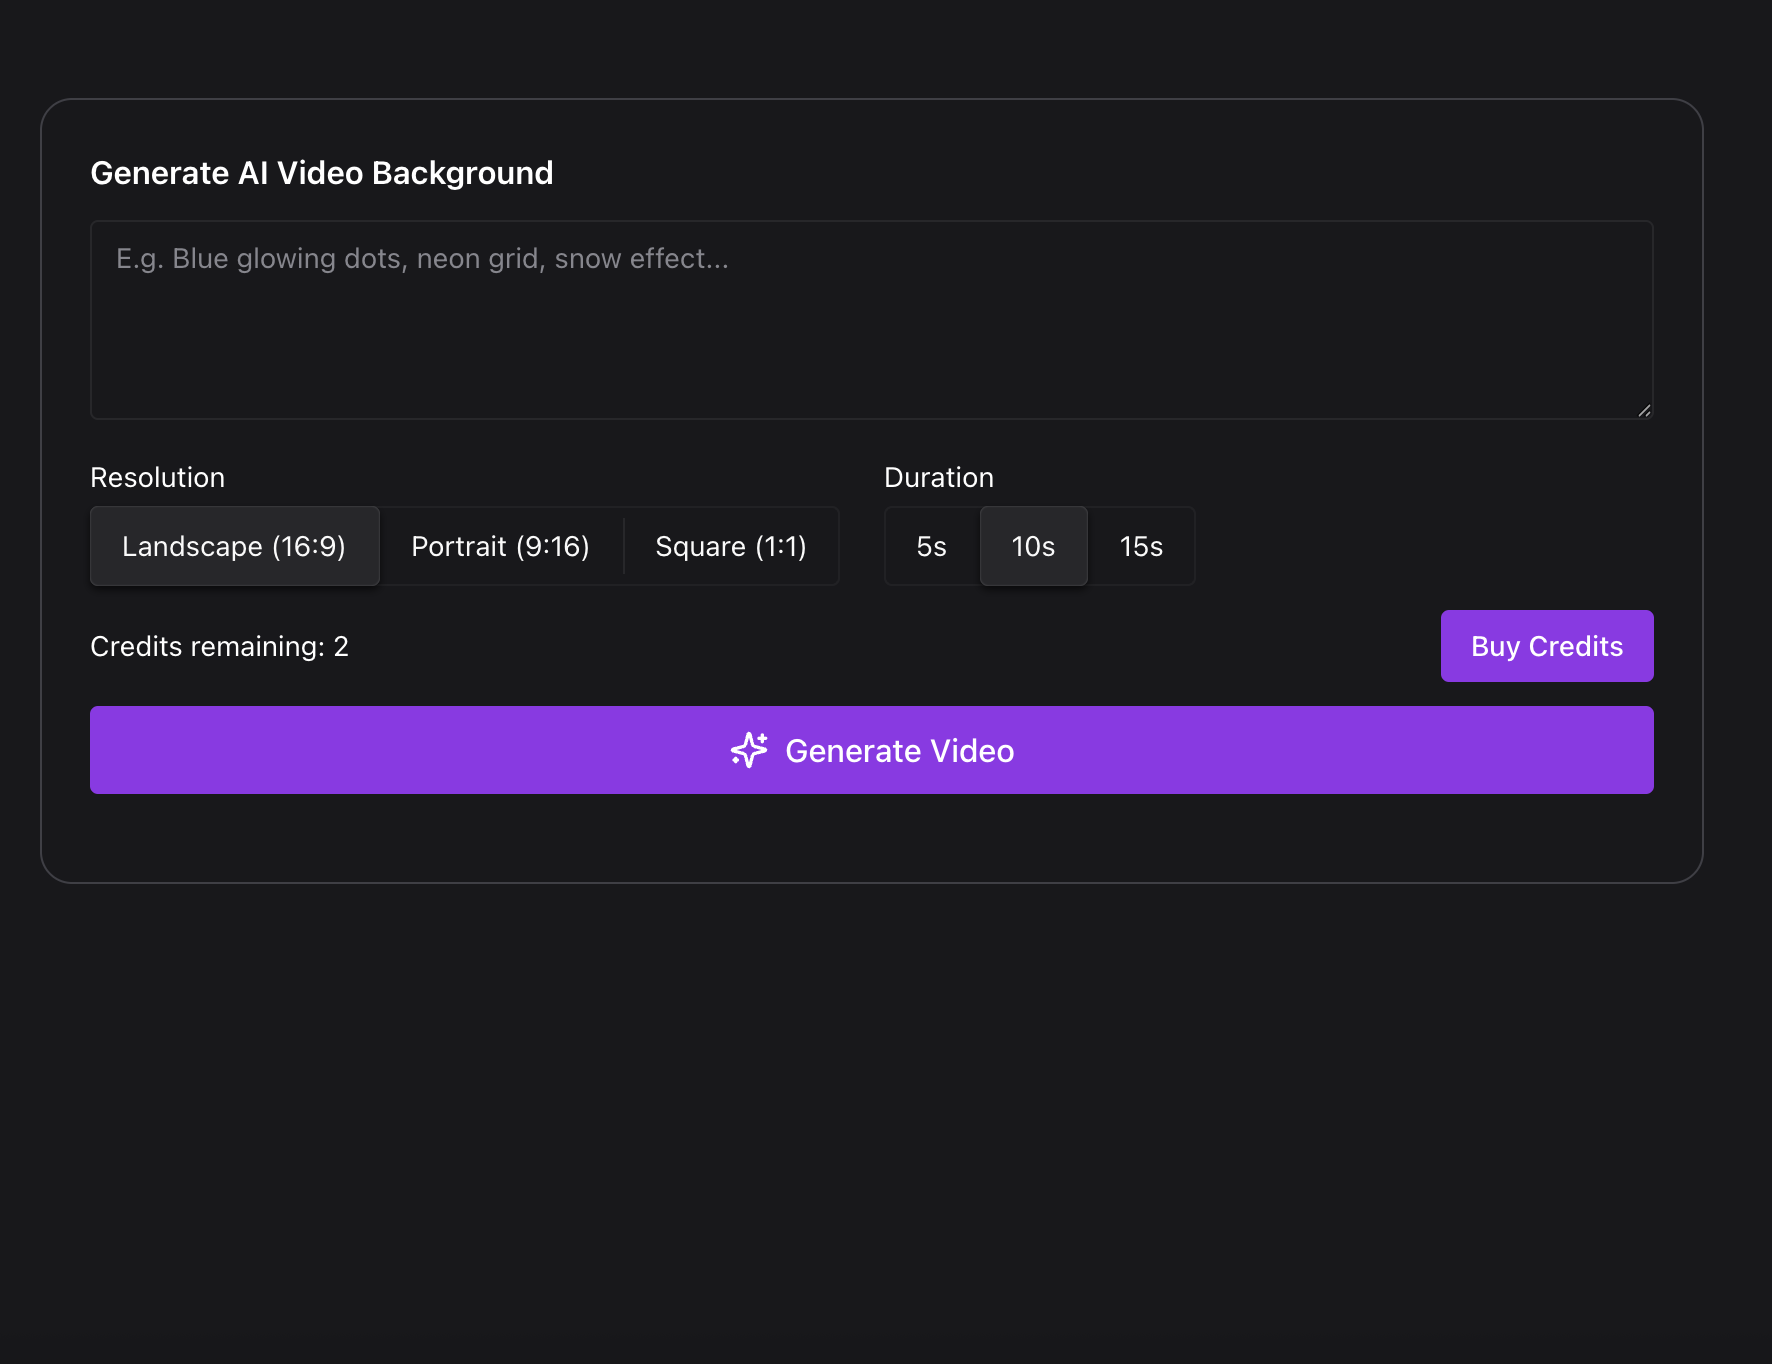The image size is (1772, 1364).
Task: Click the Resolution section label
Action: click(x=157, y=477)
